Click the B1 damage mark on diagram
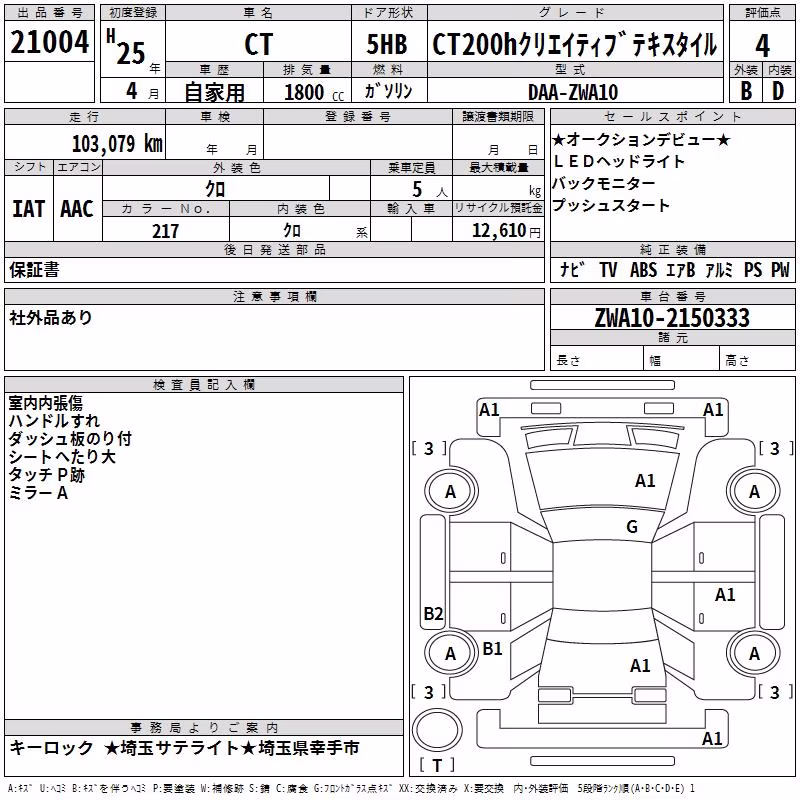The width and height of the screenshot is (800, 800). 492,648
